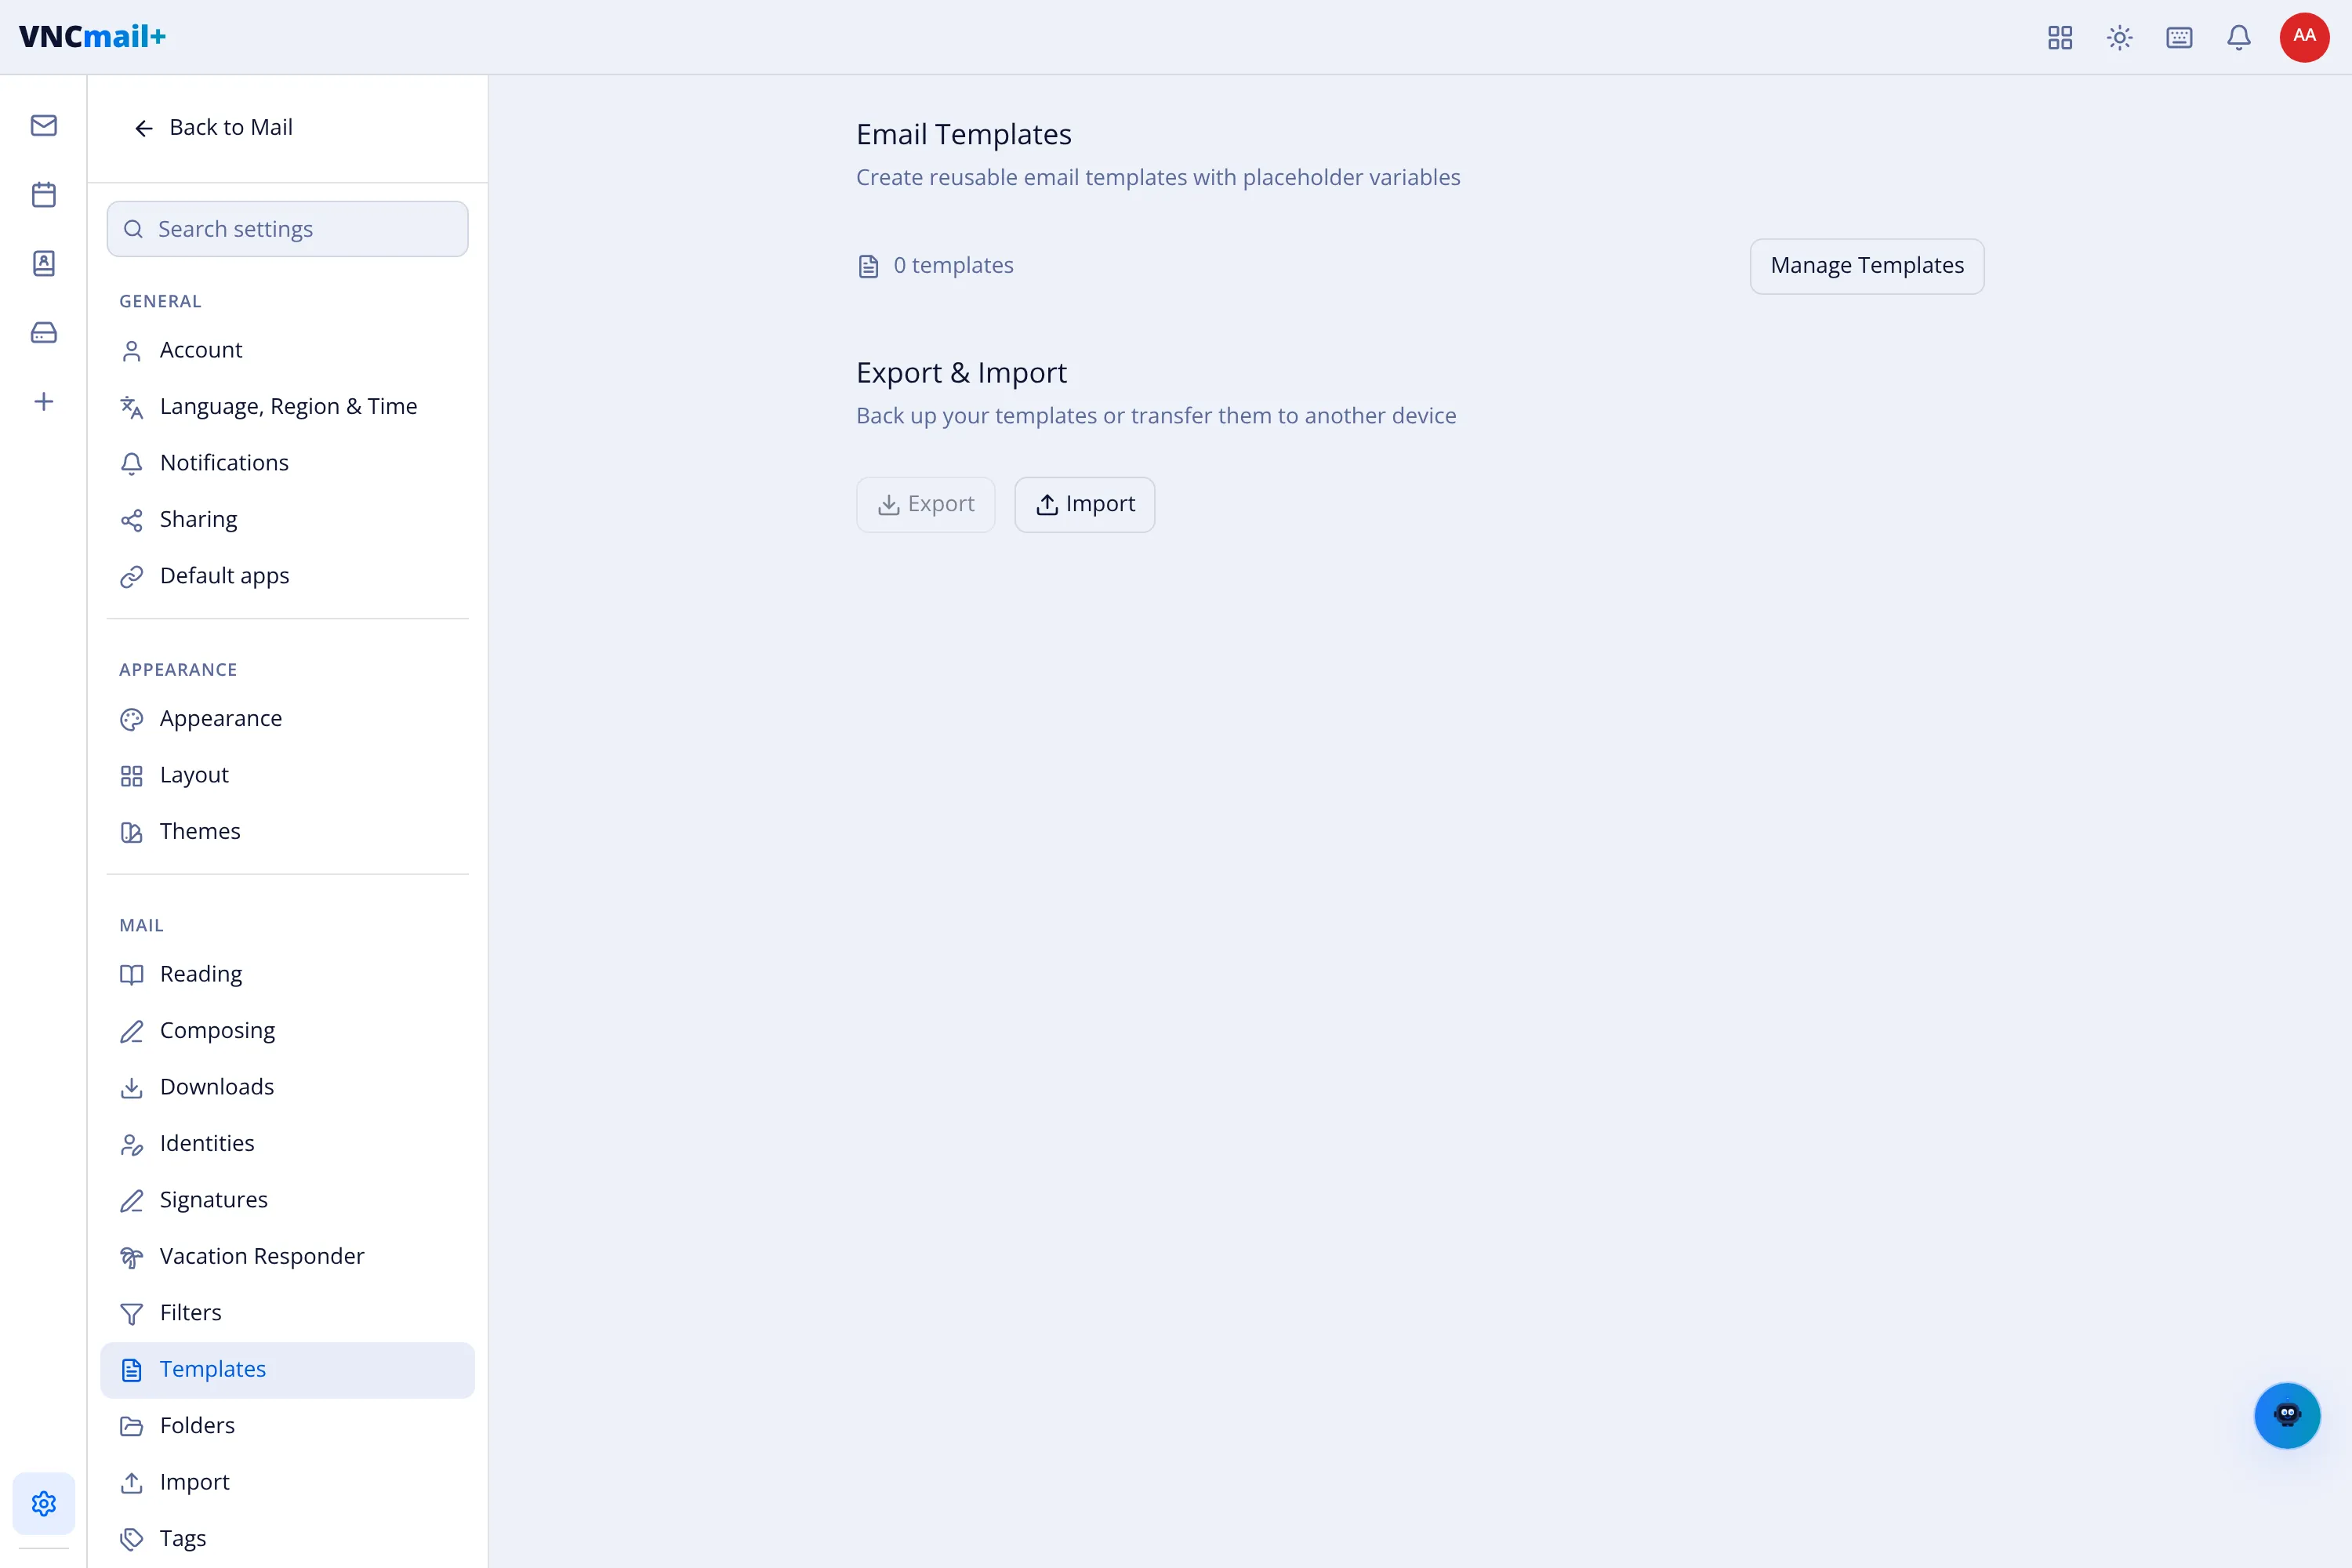The height and width of the screenshot is (1568, 2352).
Task: Open Signatures settings
Action: pyautogui.click(x=288, y=1200)
